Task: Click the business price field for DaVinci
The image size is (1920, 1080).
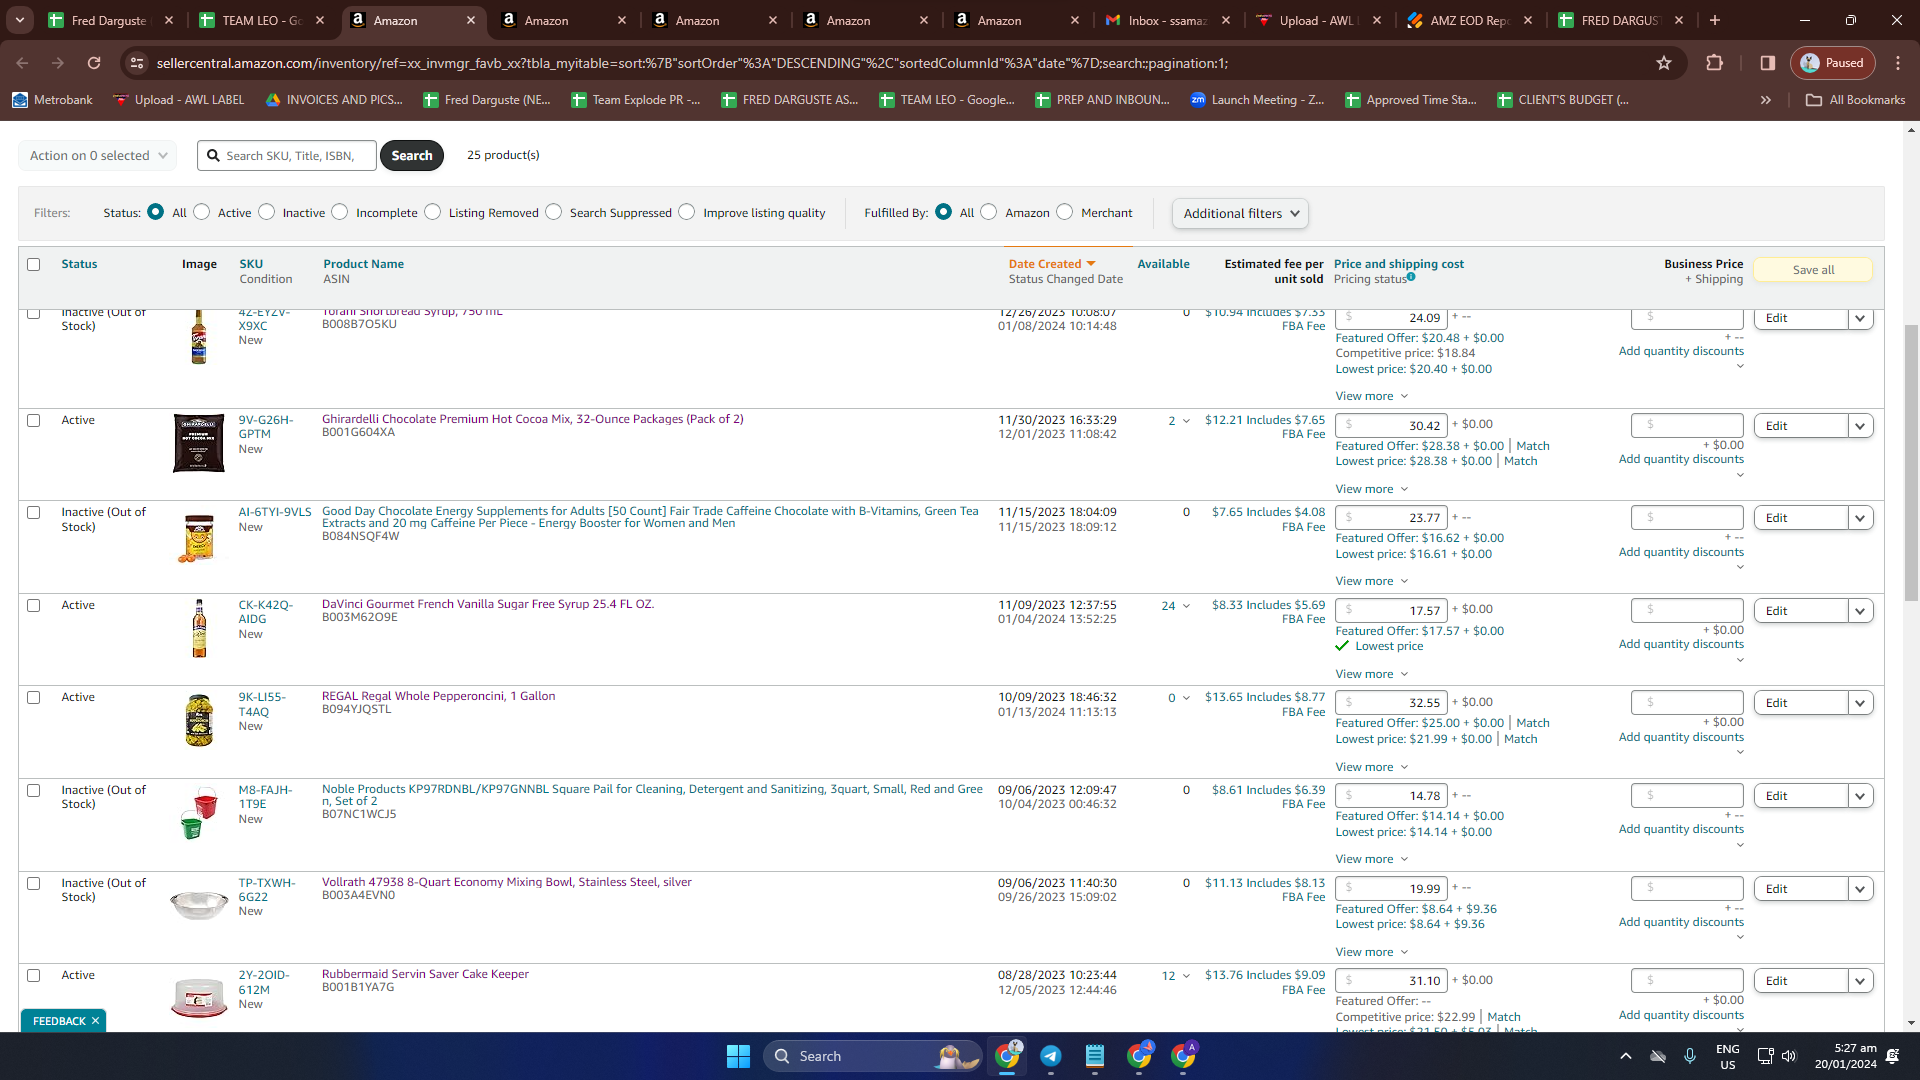Action: point(1687,611)
